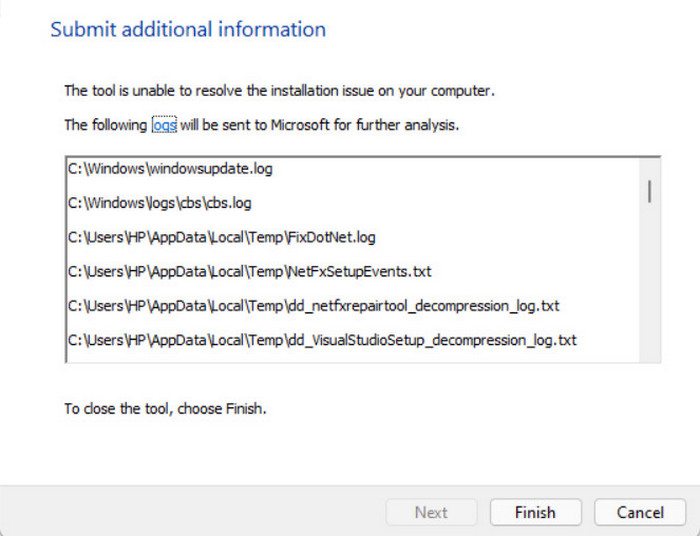Click the "logs" hyperlink
The width and height of the screenshot is (700, 536).
(164, 126)
